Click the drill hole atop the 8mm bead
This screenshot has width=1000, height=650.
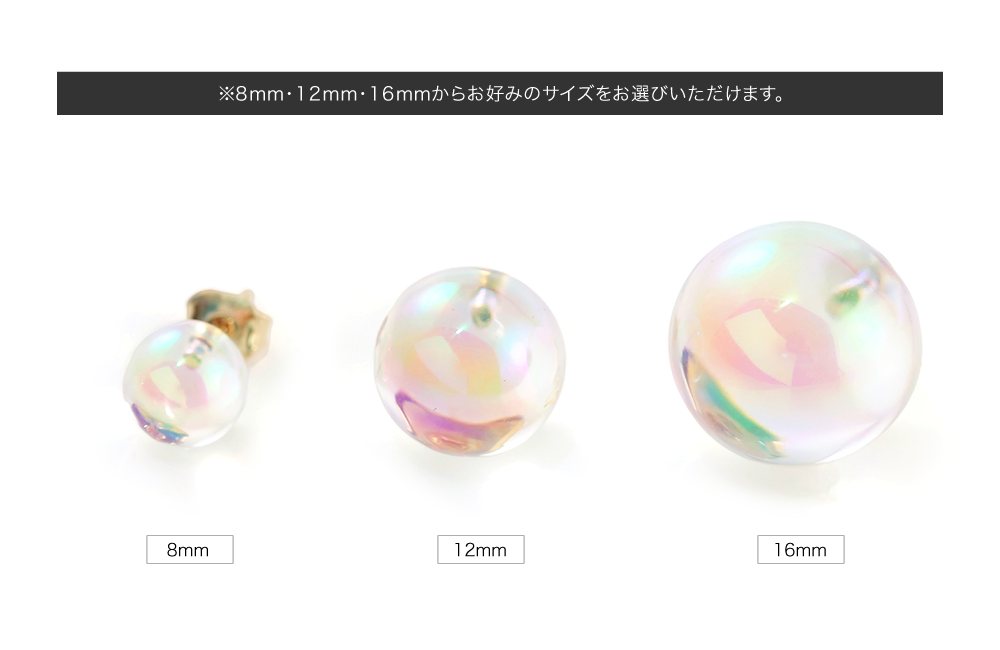pyautogui.click(x=193, y=357)
